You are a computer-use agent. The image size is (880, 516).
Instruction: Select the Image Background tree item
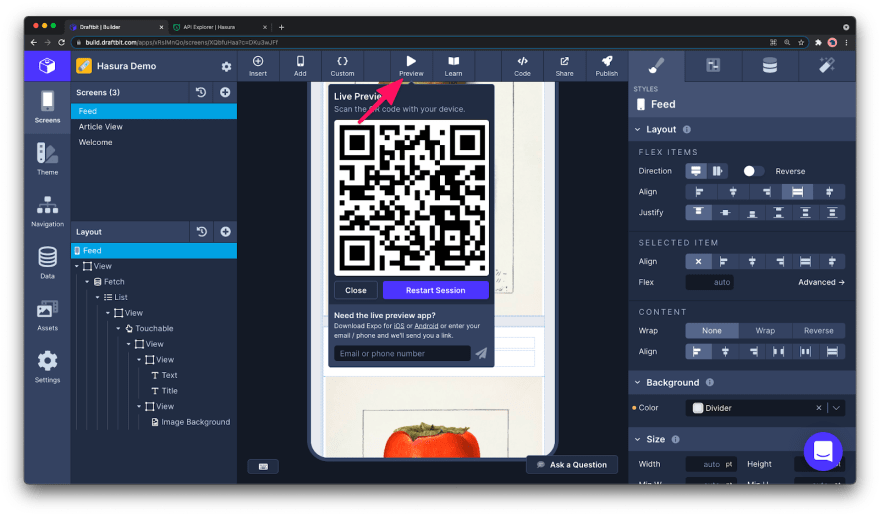pos(190,422)
